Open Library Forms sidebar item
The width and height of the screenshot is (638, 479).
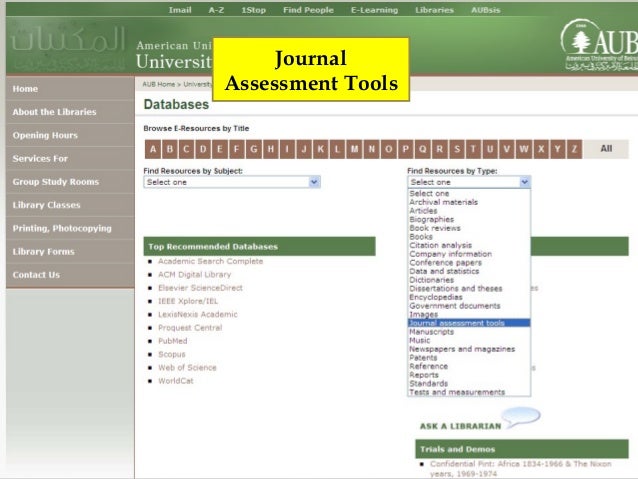coord(70,252)
